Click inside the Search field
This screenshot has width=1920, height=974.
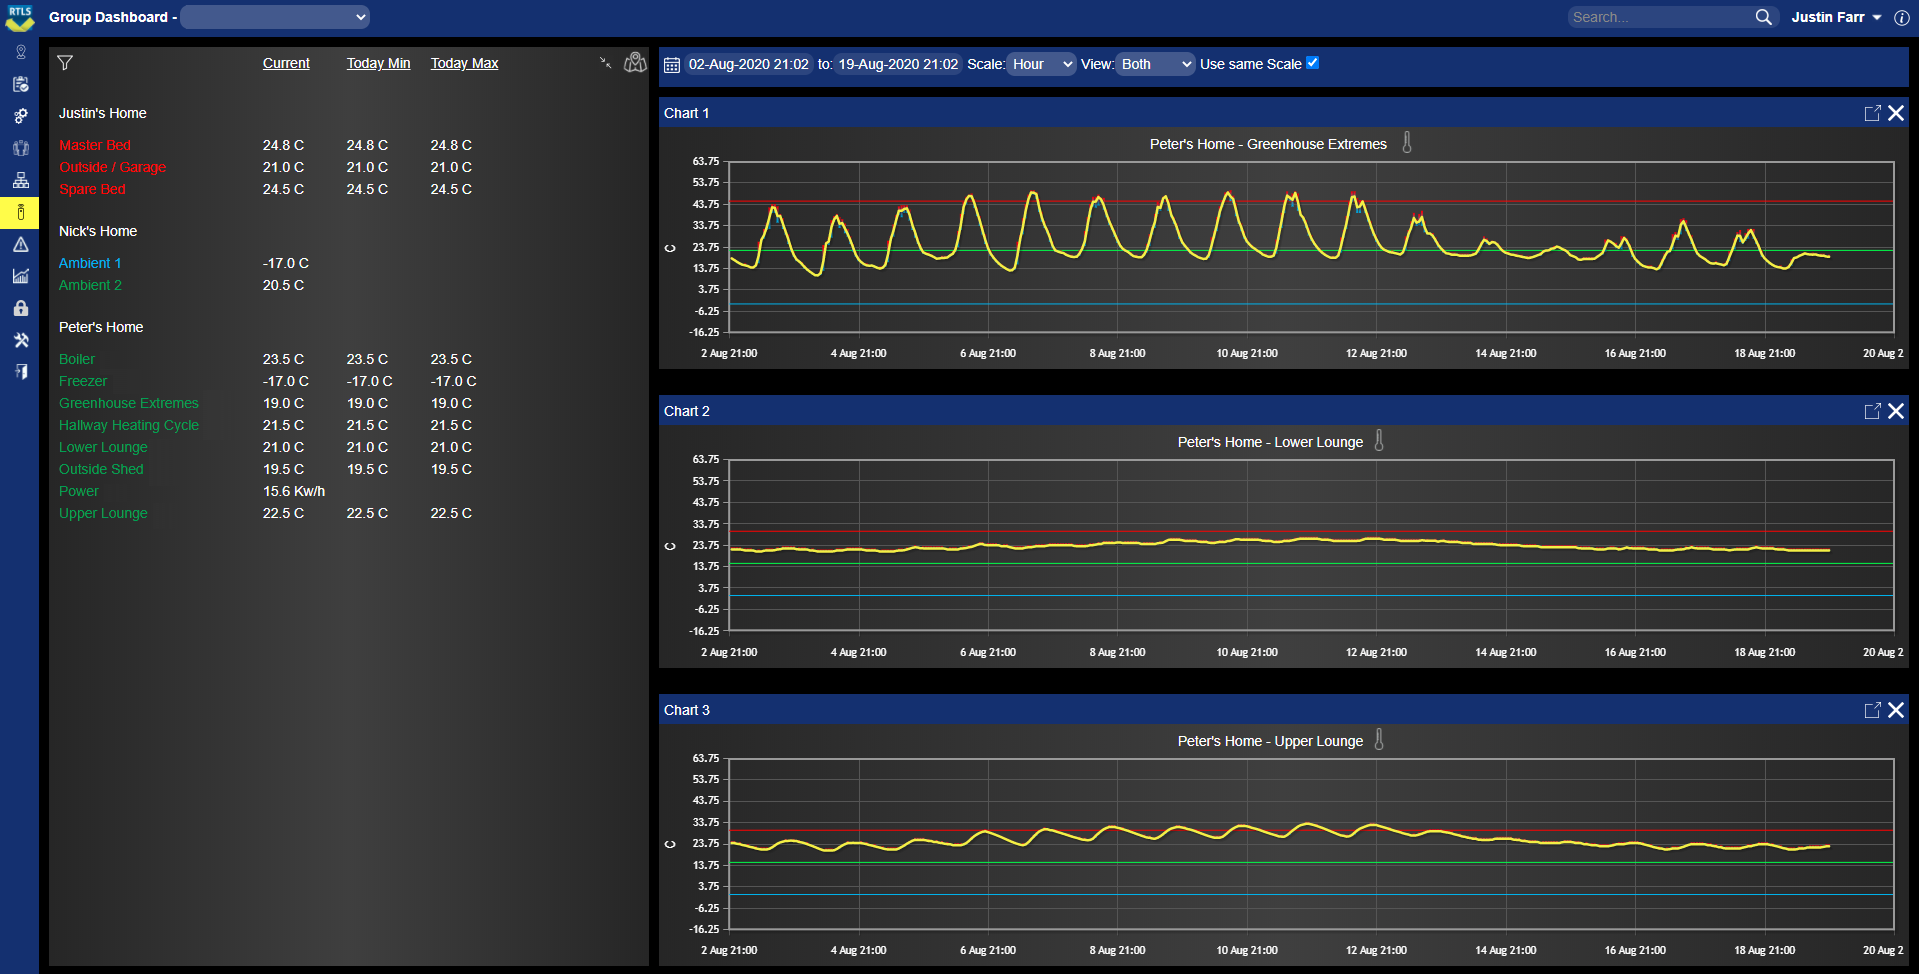pyautogui.click(x=1660, y=16)
